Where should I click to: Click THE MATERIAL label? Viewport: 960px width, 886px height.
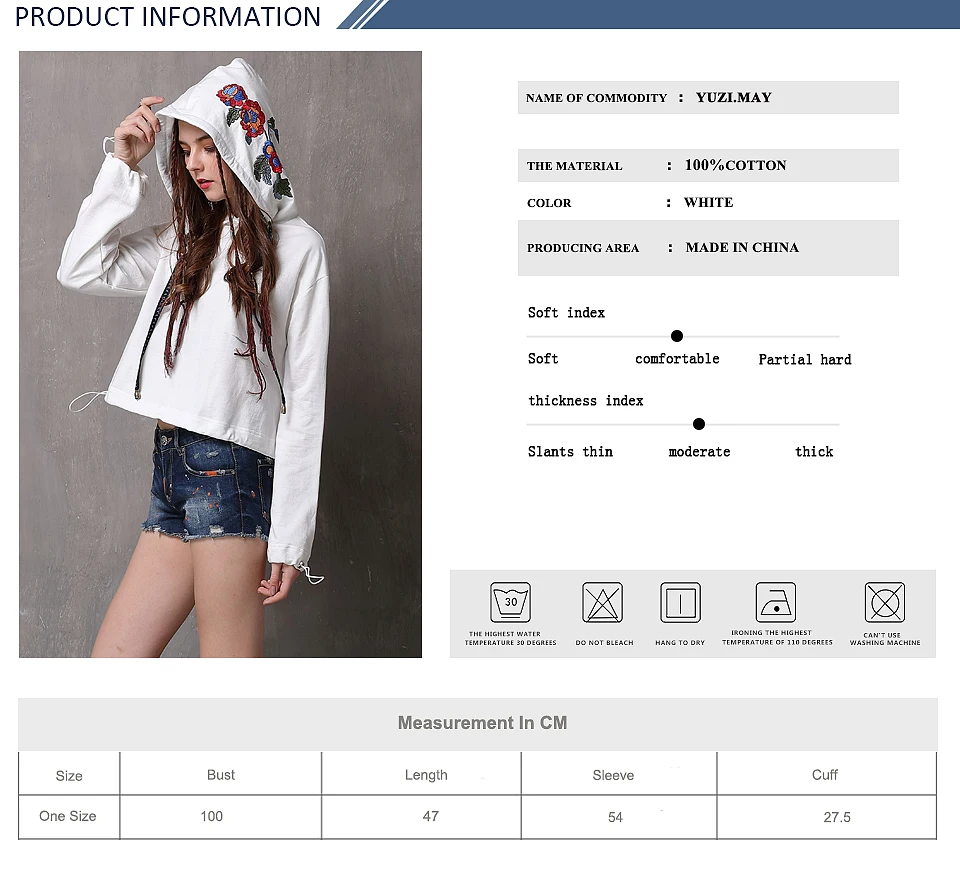click(x=574, y=166)
